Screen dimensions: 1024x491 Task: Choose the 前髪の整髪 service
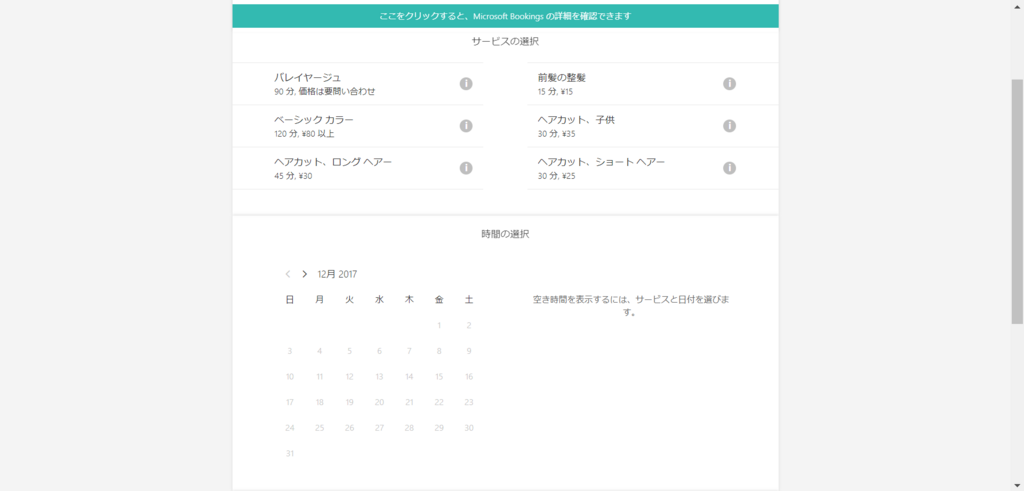pos(653,84)
